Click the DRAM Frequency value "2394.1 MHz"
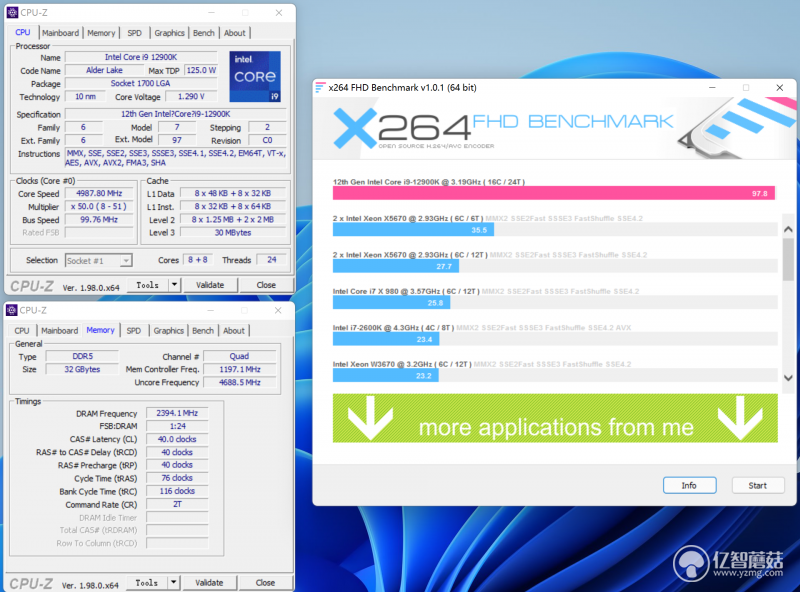The width and height of the screenshot is (800, 592). [x=177, y=413]
